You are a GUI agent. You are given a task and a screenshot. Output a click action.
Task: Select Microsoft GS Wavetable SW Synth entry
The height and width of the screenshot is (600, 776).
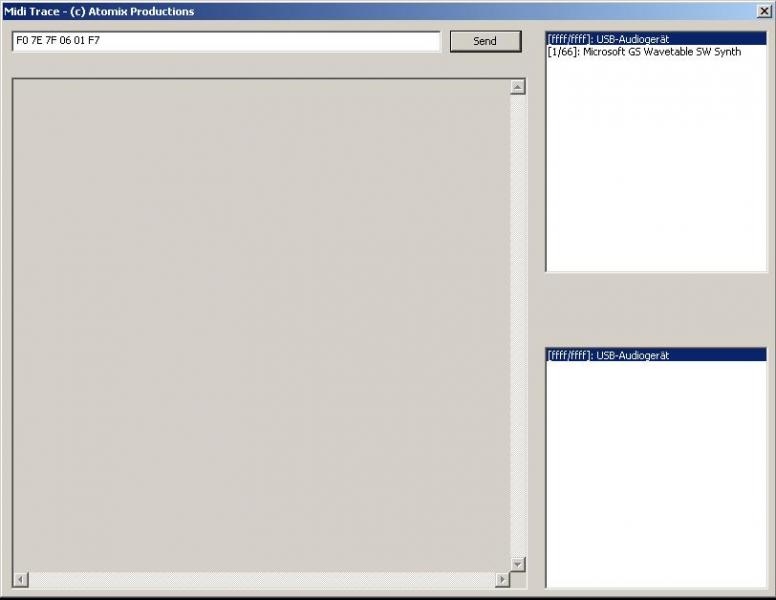click(x=656, y=52)
